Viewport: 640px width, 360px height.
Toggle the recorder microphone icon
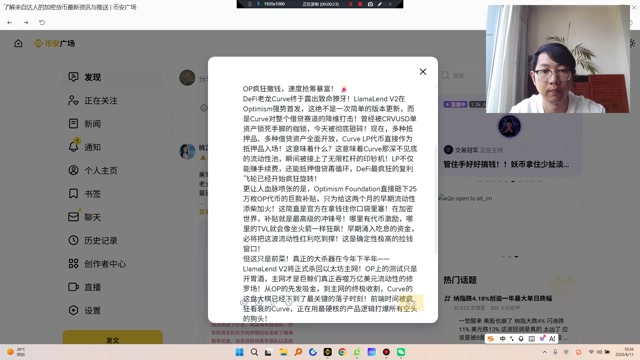[x=258, y=4]
